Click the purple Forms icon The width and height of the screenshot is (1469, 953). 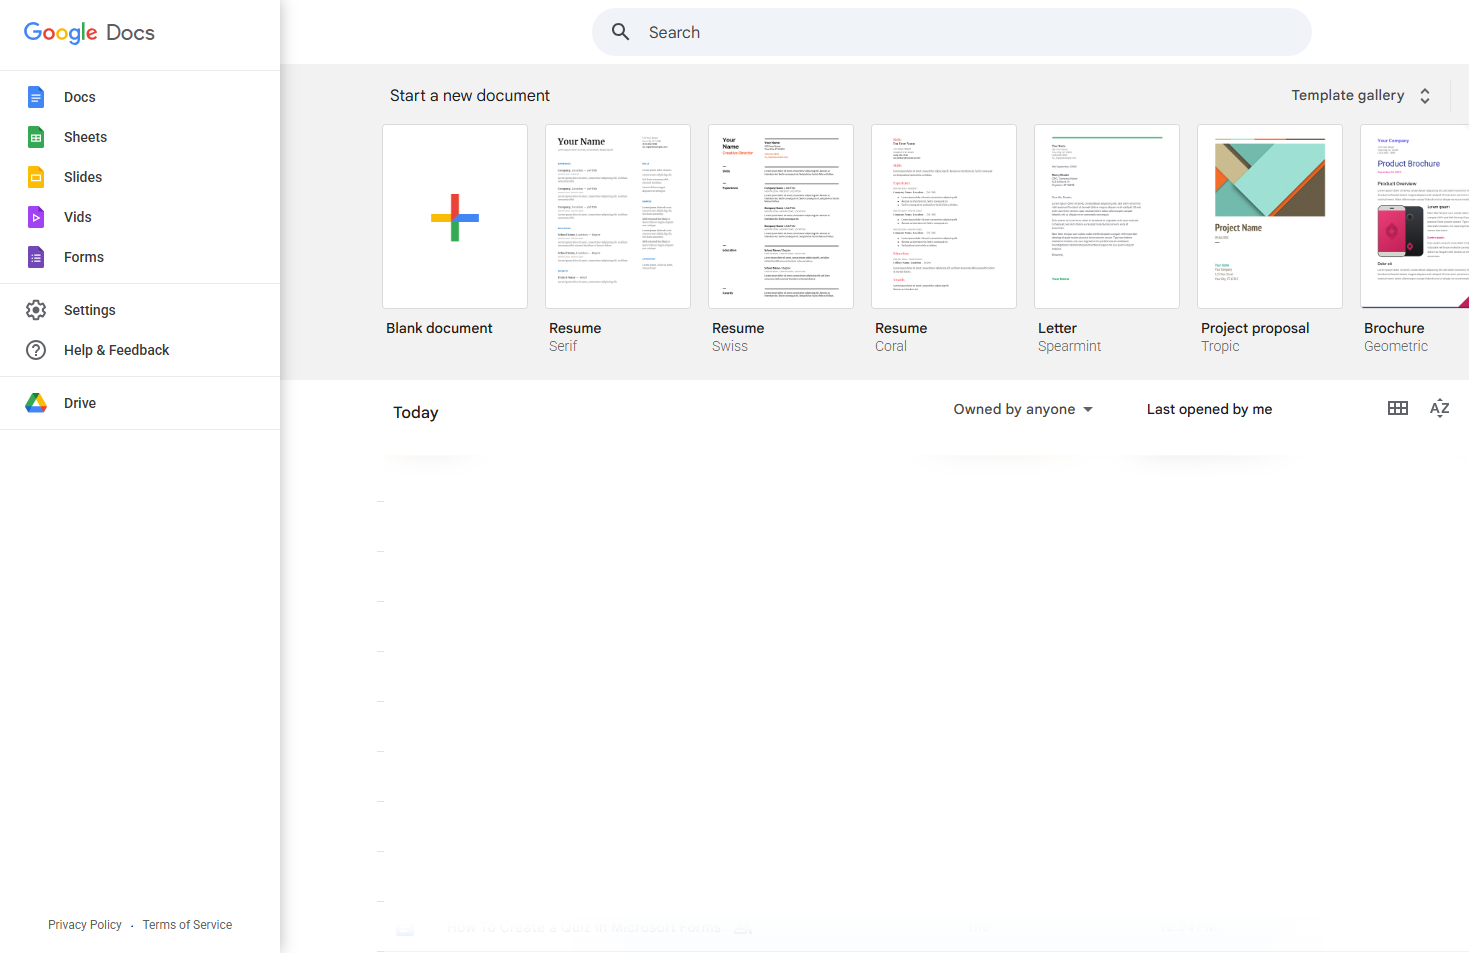pyautogui.click(x=36, y=257)
